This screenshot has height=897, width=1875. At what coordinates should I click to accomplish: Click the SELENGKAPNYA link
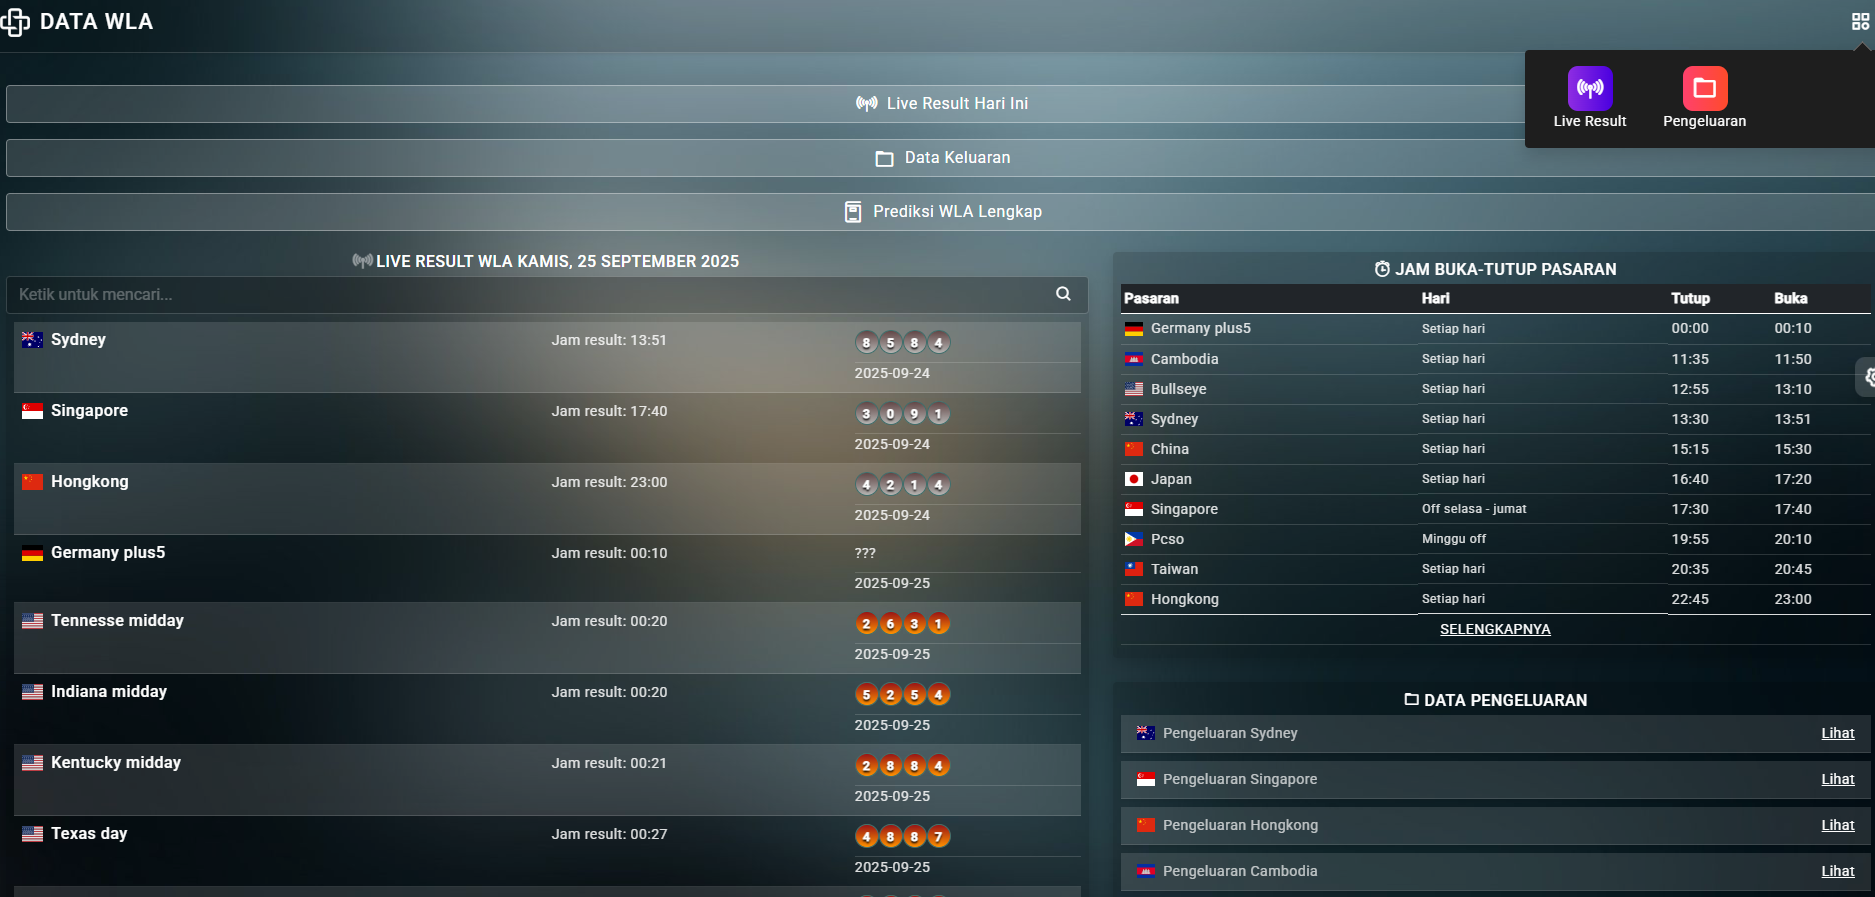(x=1495, y=629)
